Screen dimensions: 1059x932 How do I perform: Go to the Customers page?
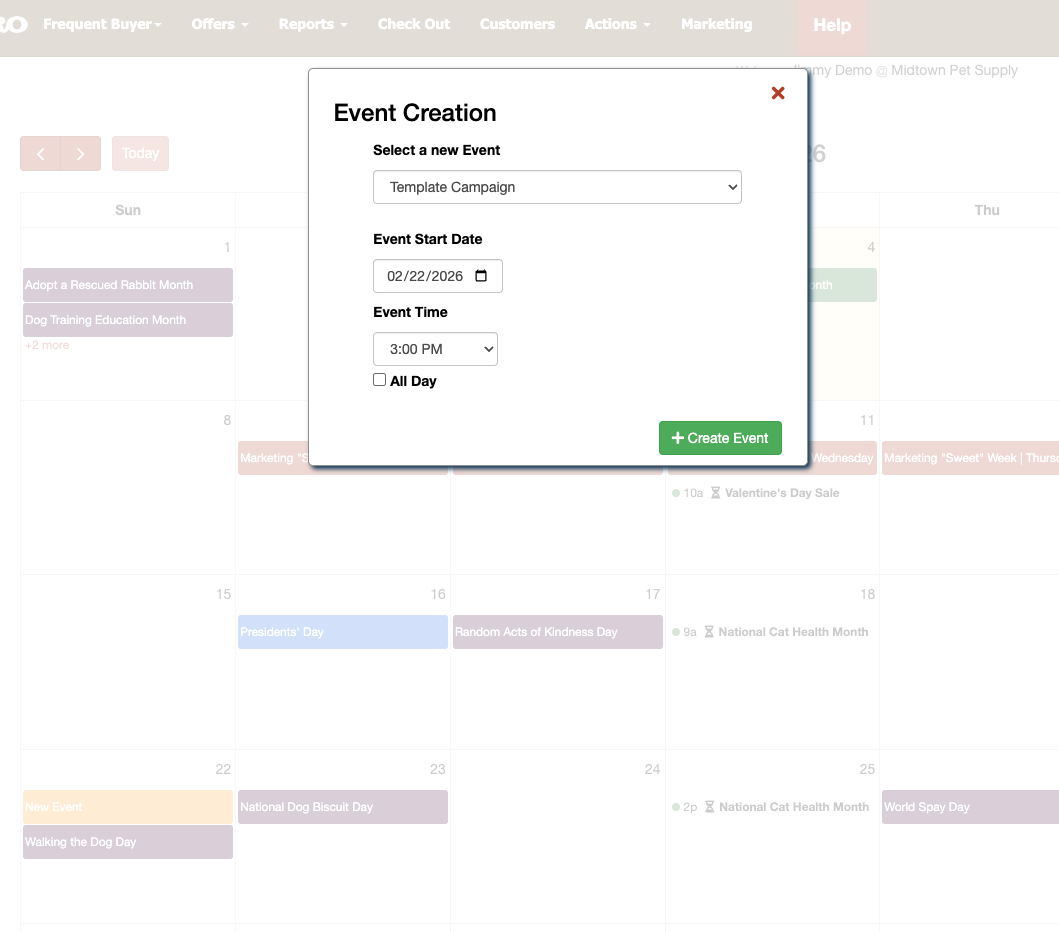click(x=517, y=24)
